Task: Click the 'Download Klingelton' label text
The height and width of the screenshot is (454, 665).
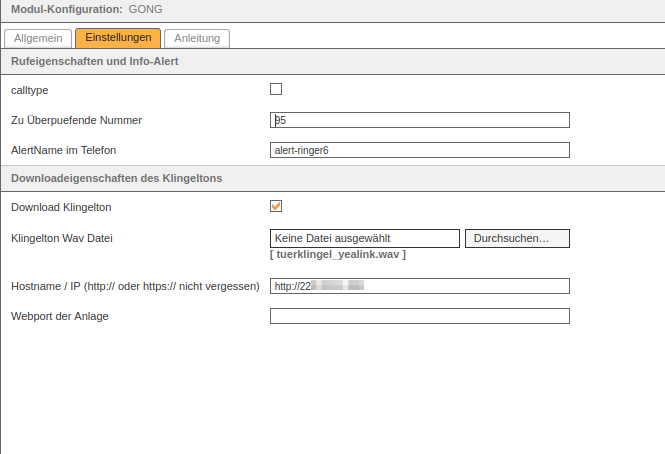Action: [60, 207]
